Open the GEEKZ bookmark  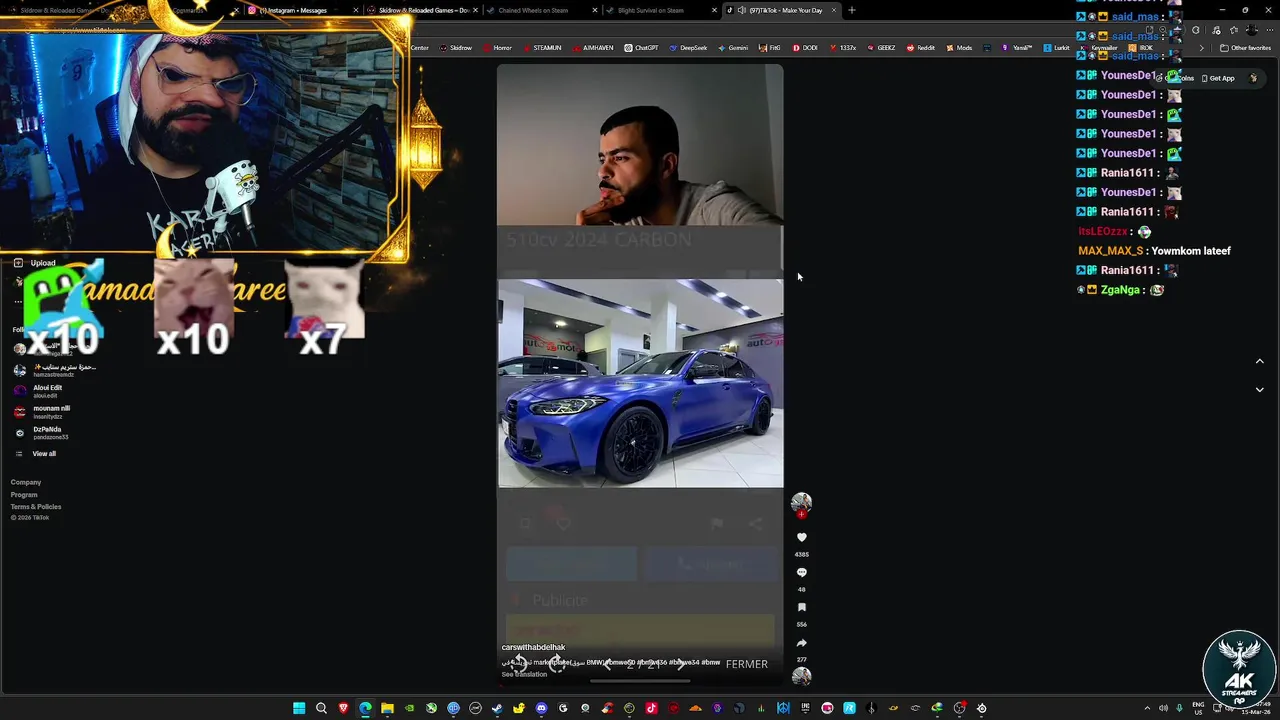[881, 48]
